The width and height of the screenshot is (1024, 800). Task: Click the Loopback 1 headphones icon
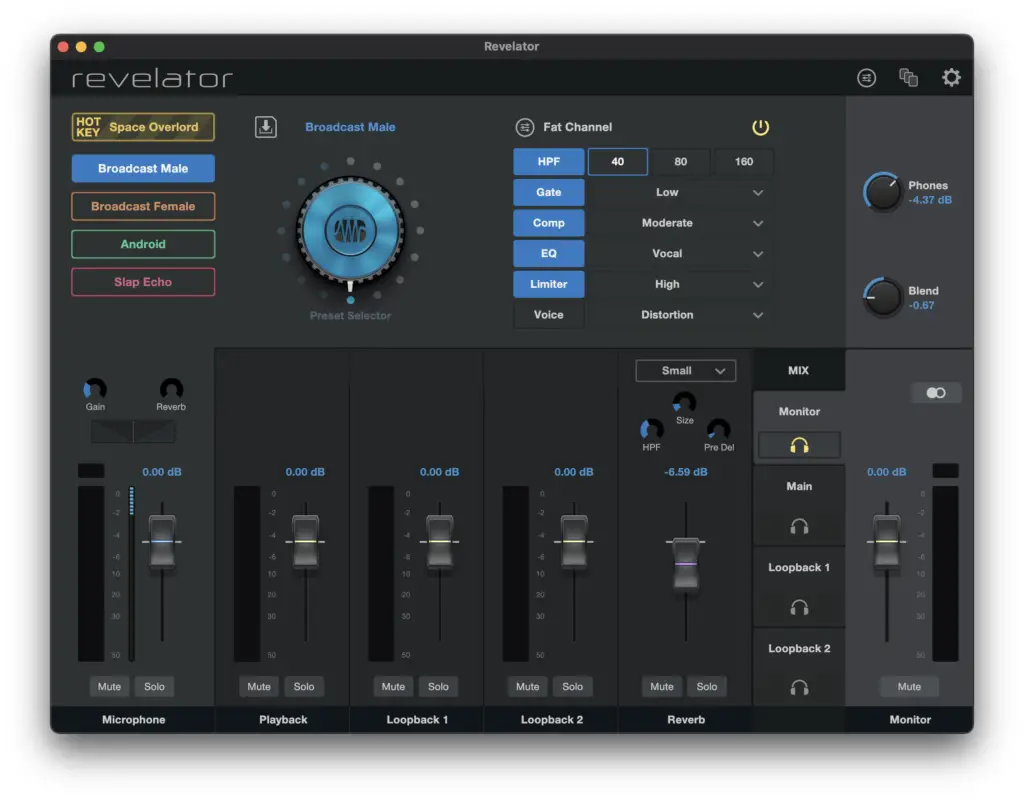799,607
